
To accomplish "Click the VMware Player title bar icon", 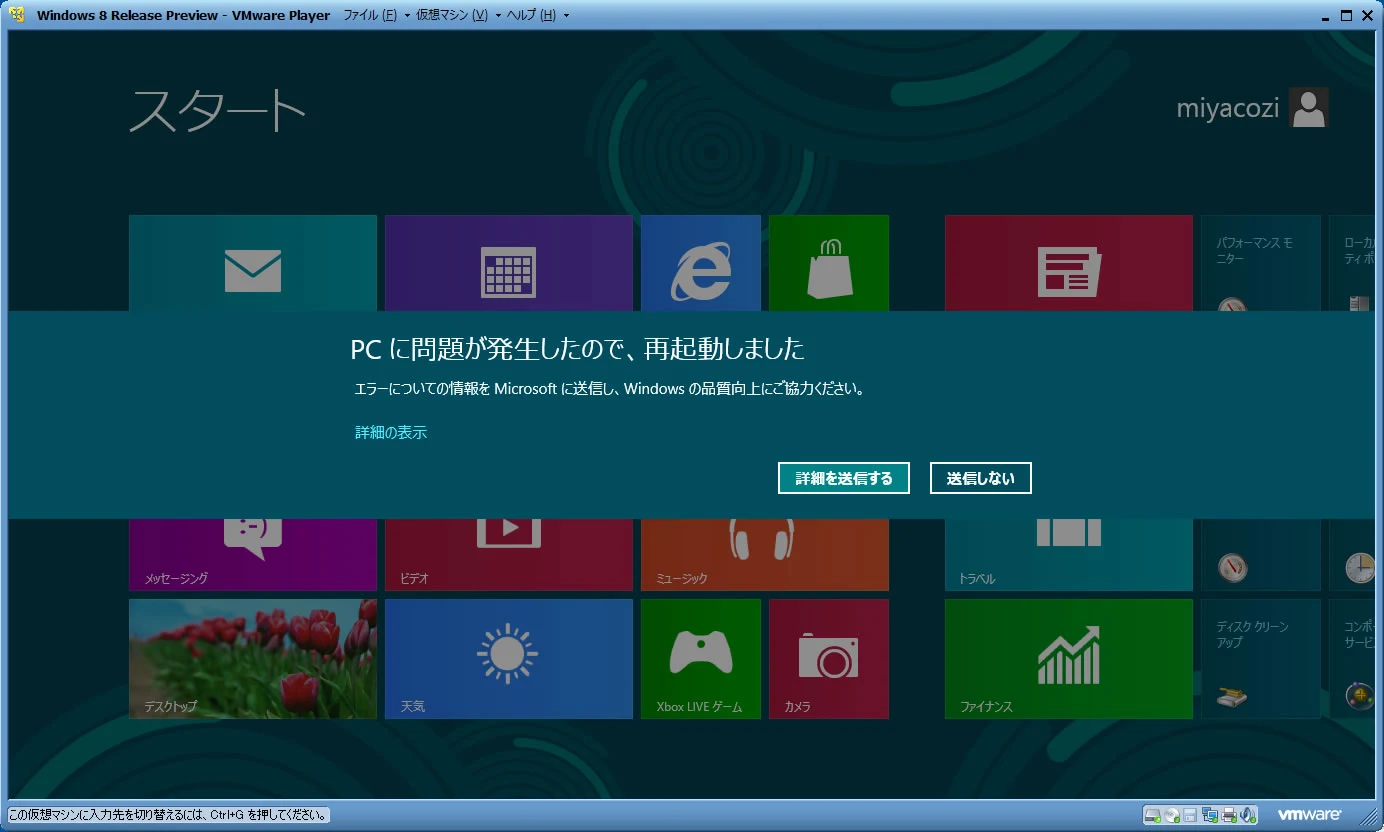I will pos(17,15).
